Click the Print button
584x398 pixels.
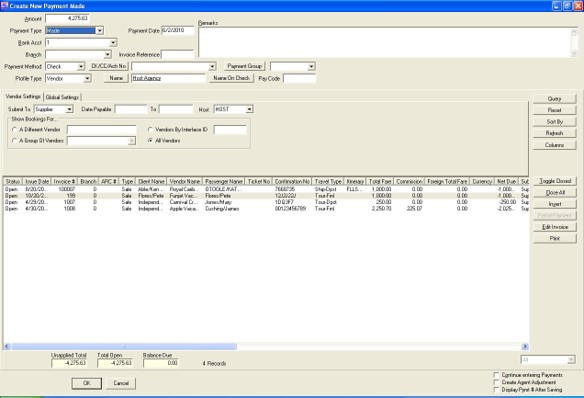[x=555, y=238]
